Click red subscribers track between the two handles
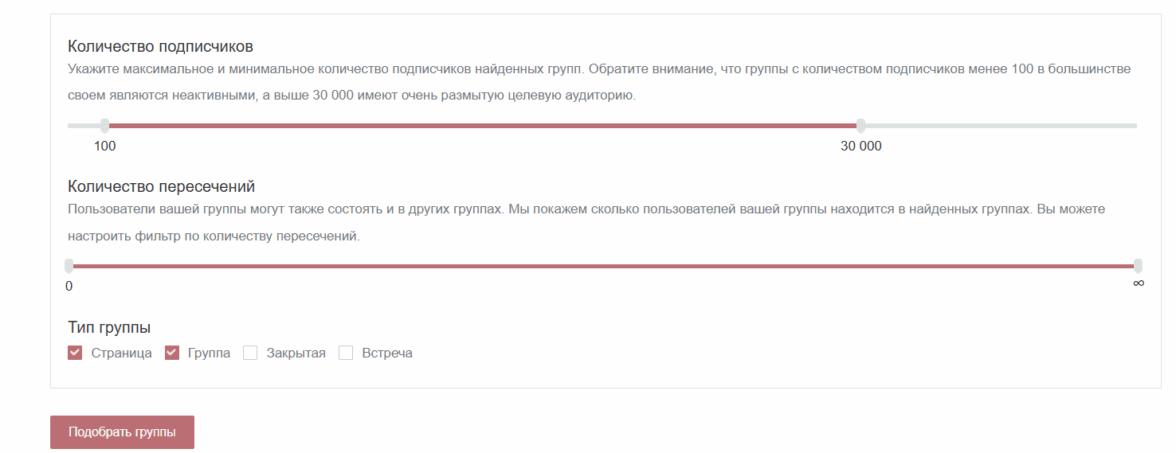 point(480,126)
